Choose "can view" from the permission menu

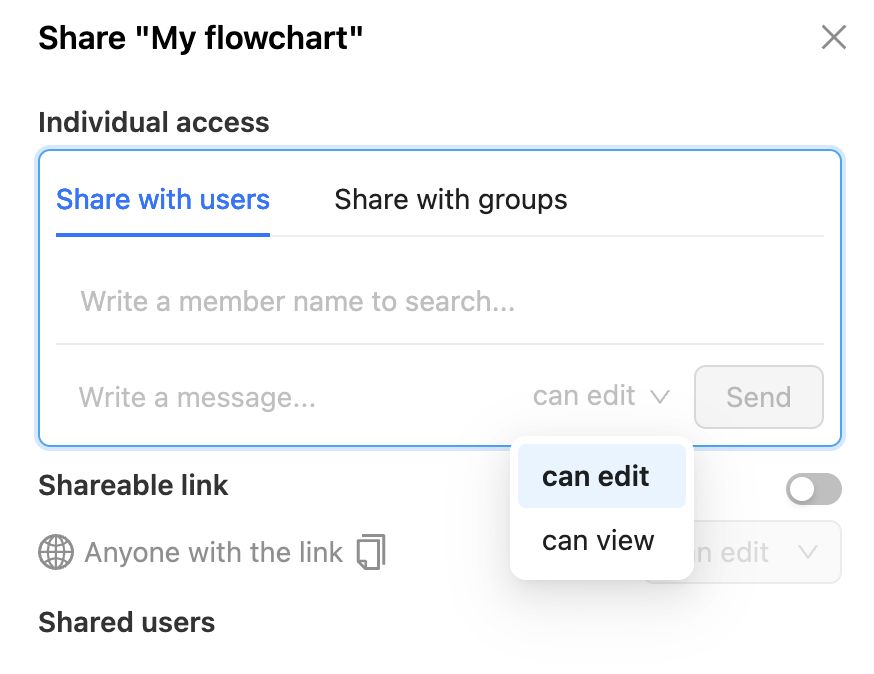click(598, 541)
